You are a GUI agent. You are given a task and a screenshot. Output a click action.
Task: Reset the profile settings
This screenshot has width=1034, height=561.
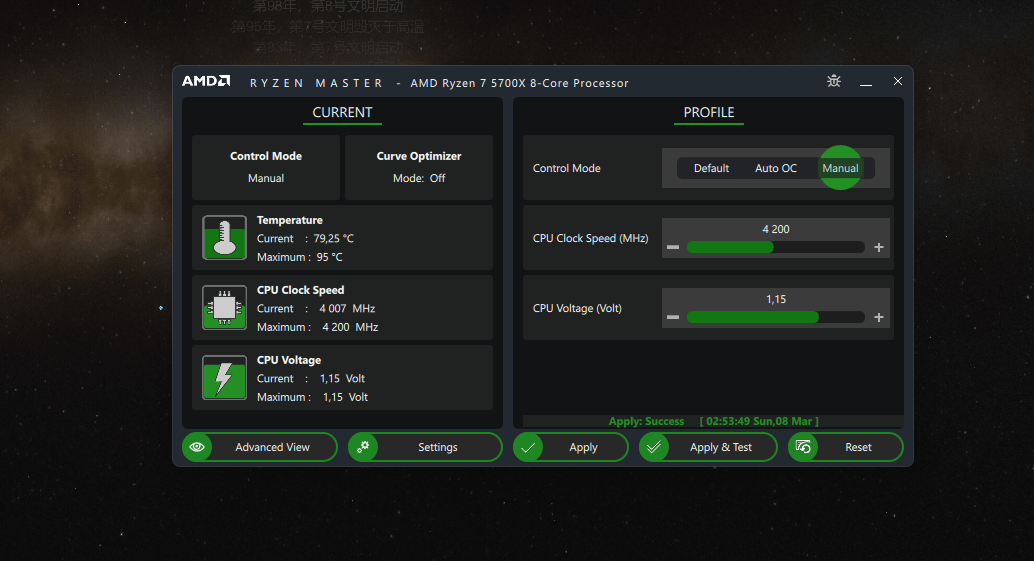845,447
